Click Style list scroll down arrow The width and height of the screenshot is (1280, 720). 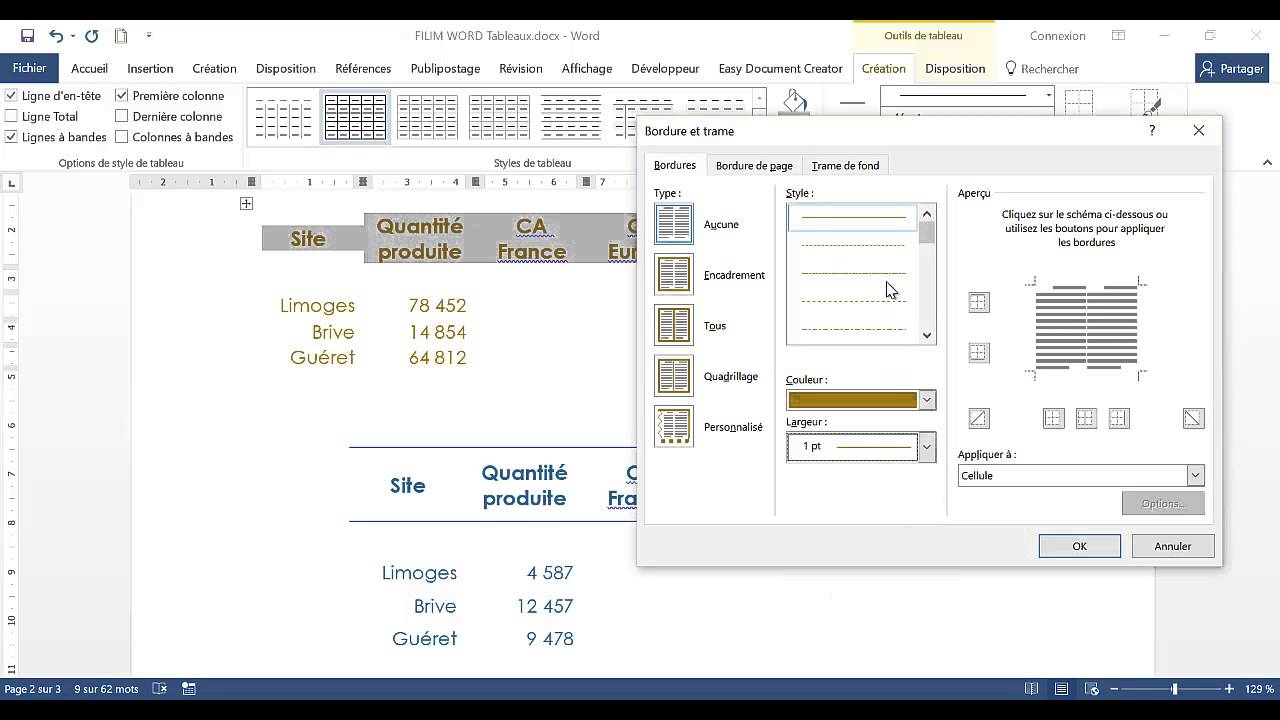point(927,336)
